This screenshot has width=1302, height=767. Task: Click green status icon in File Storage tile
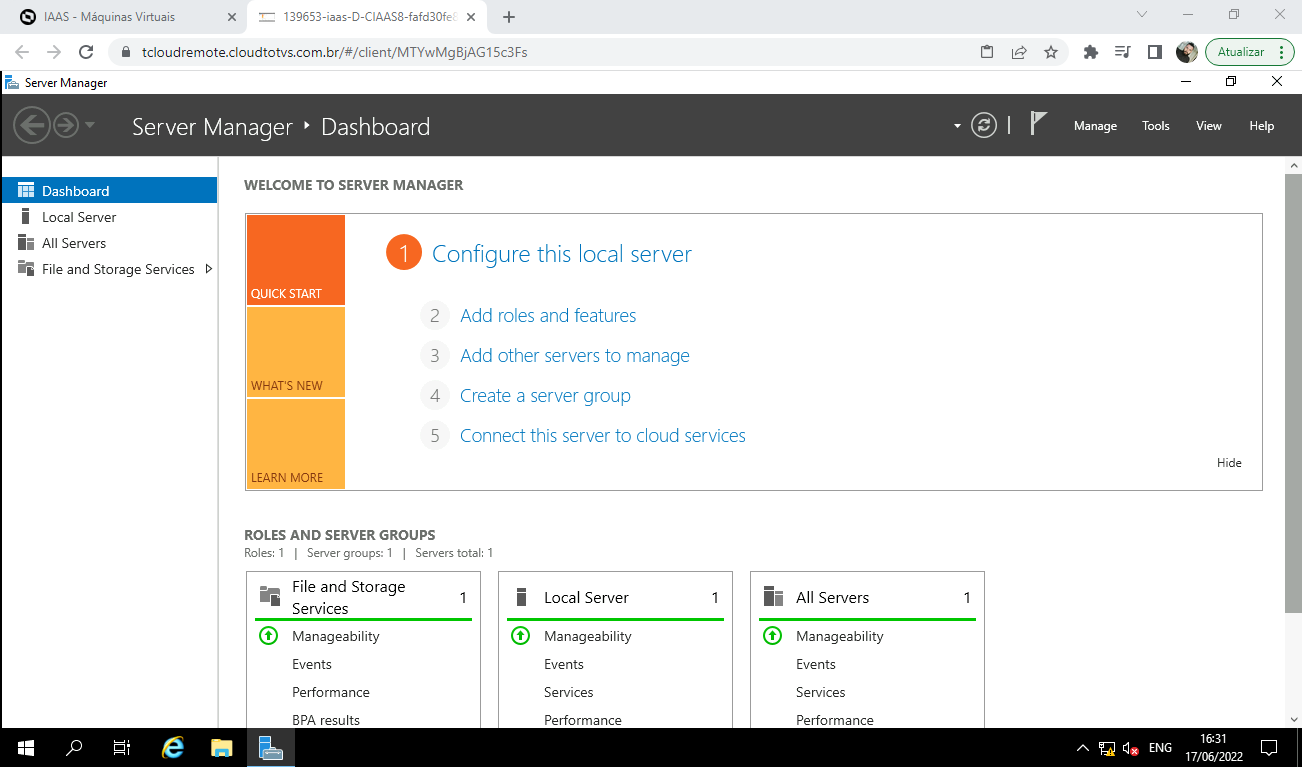(268, 636)
